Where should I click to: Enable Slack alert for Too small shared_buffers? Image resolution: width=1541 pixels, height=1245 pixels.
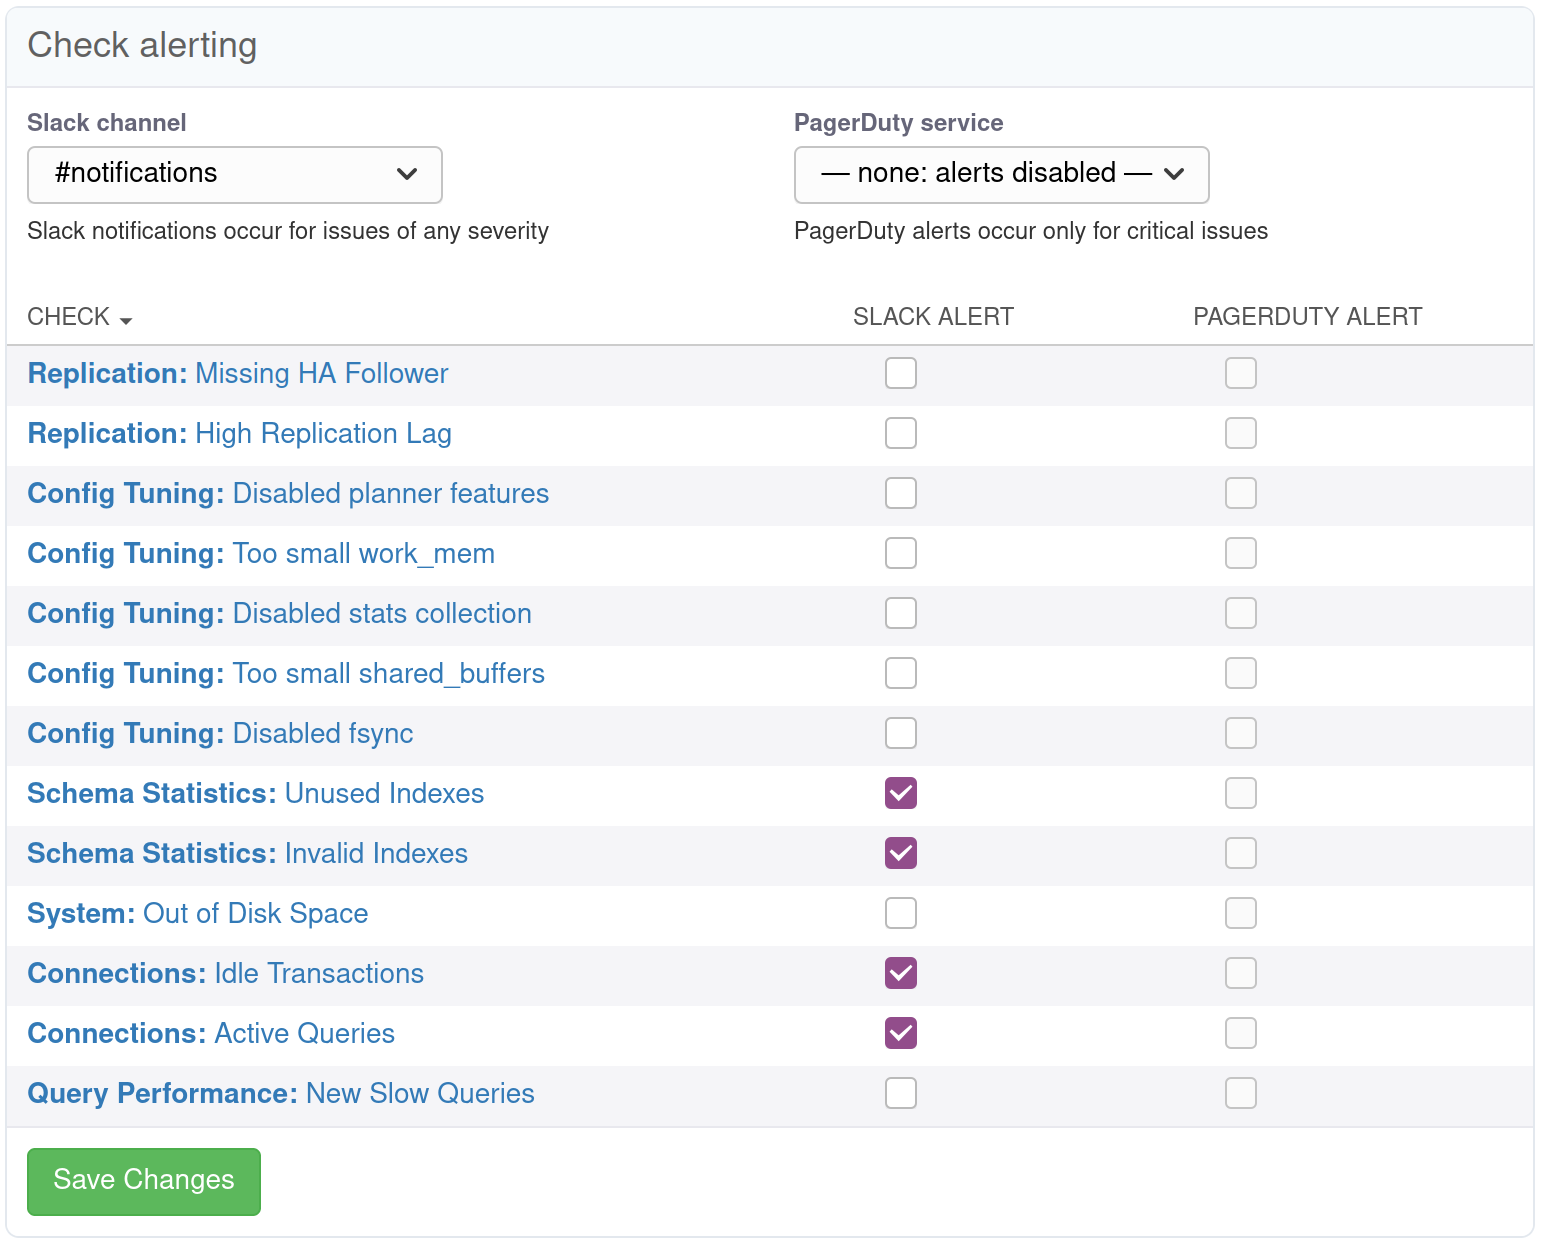(901, 673)
